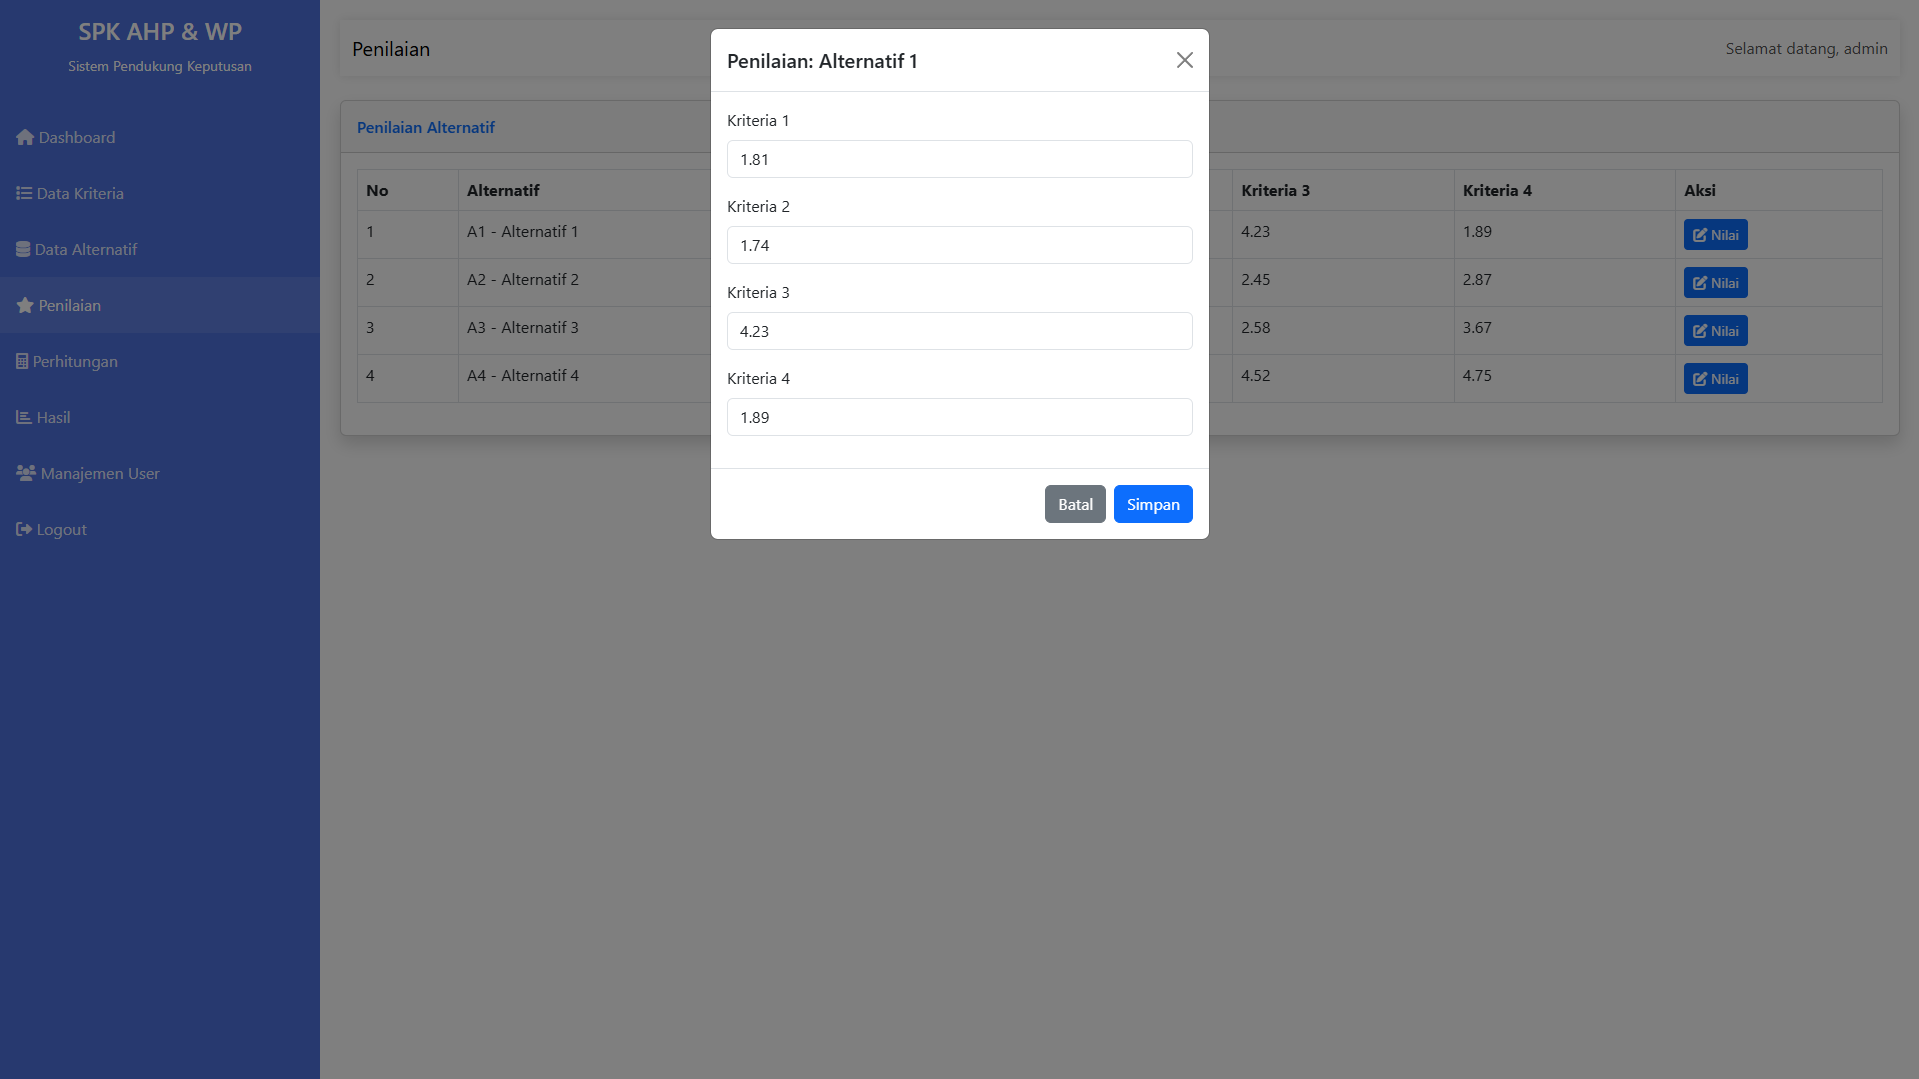Close the Penilaian dialog with X
Image resolution: width=1919 pixels, height=1079 pixels.
pyautogui.click(x=1185, y=61)
